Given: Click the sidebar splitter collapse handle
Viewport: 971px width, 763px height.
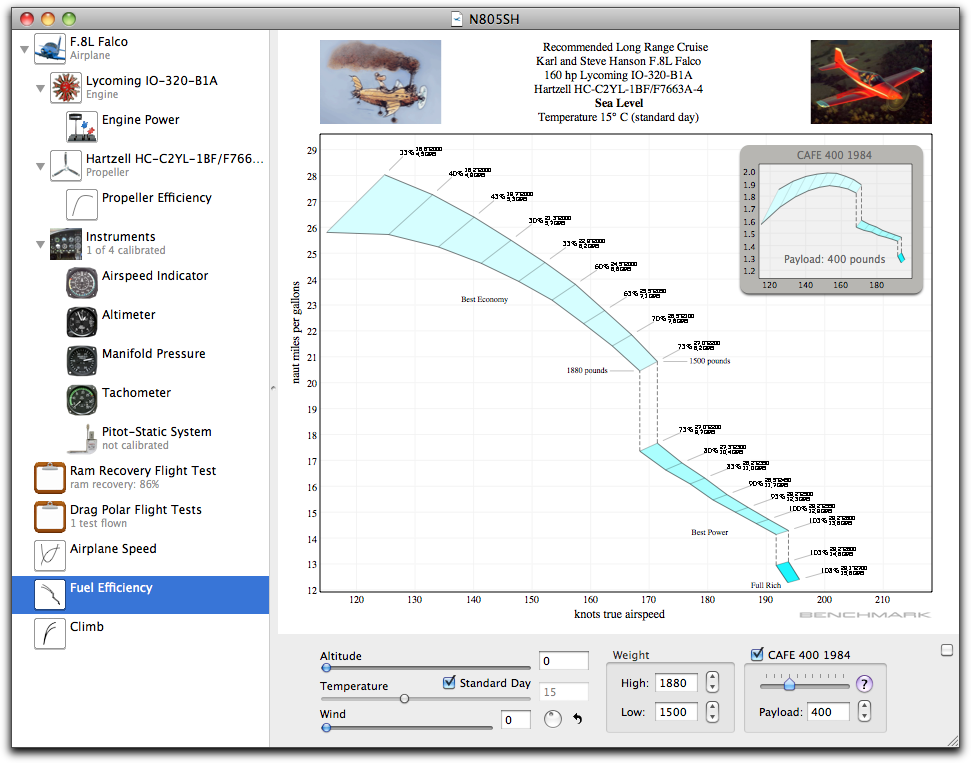Looking at the screenshot, I should (273, 388).
